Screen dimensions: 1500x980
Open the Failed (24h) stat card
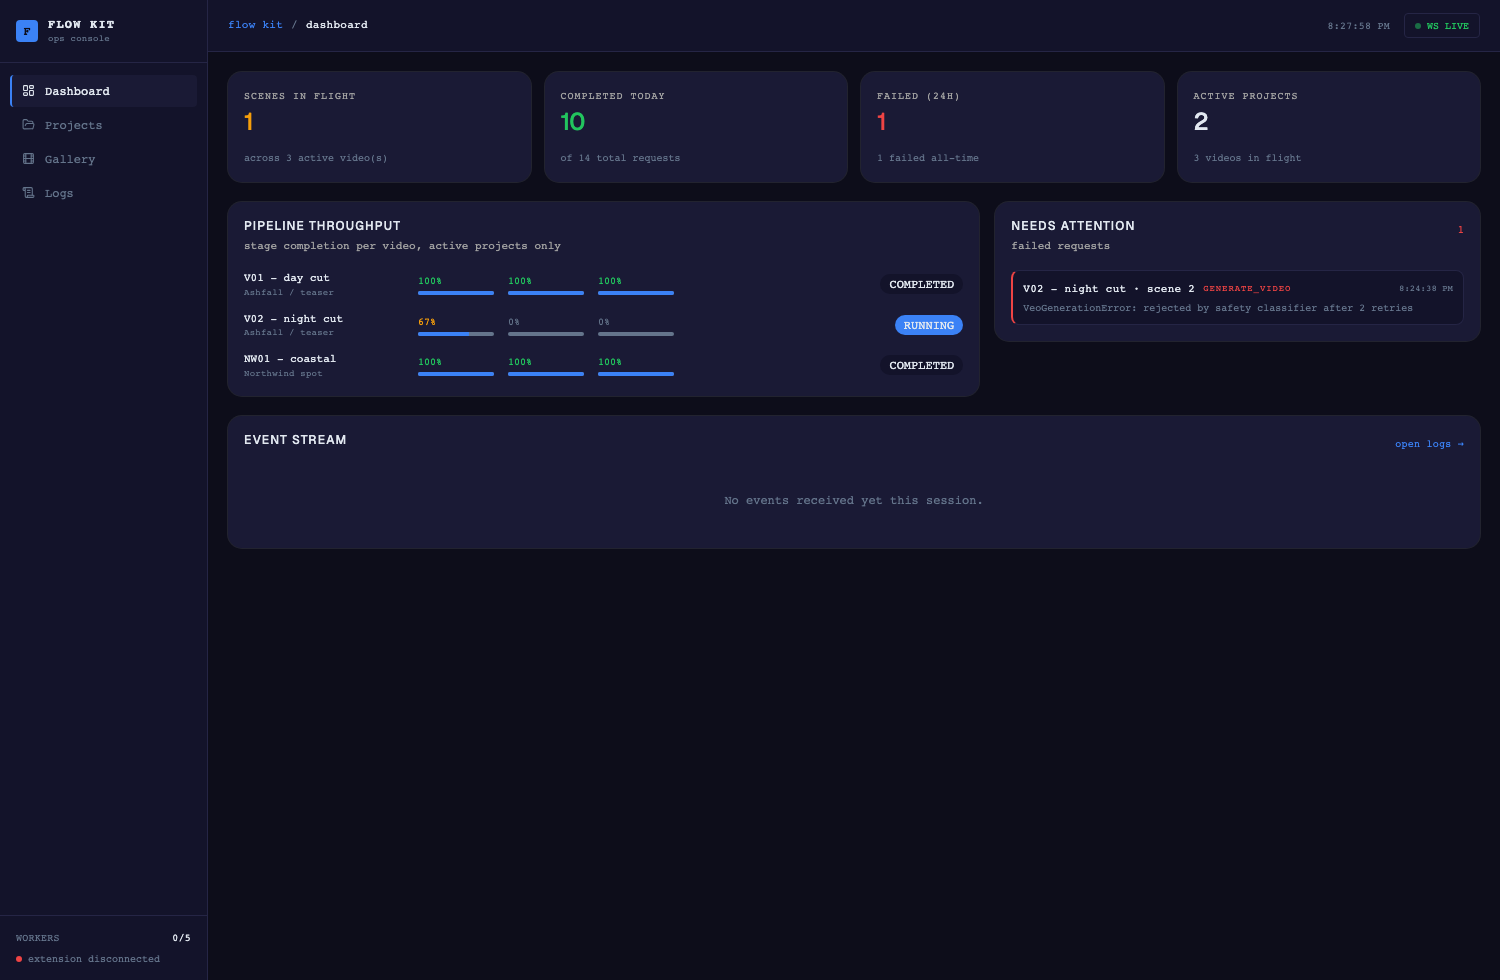[1012, 127]
